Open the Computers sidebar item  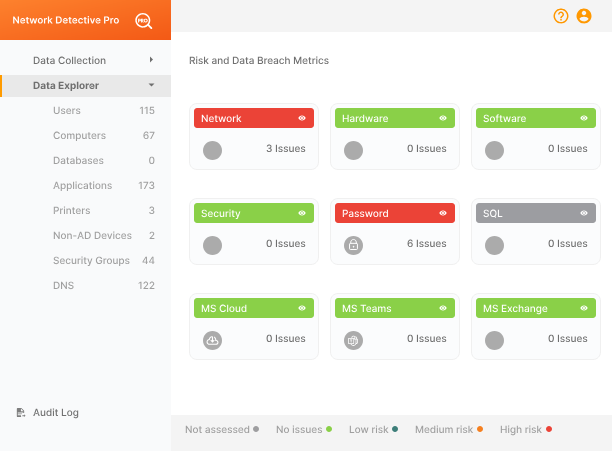pos(79,135)
